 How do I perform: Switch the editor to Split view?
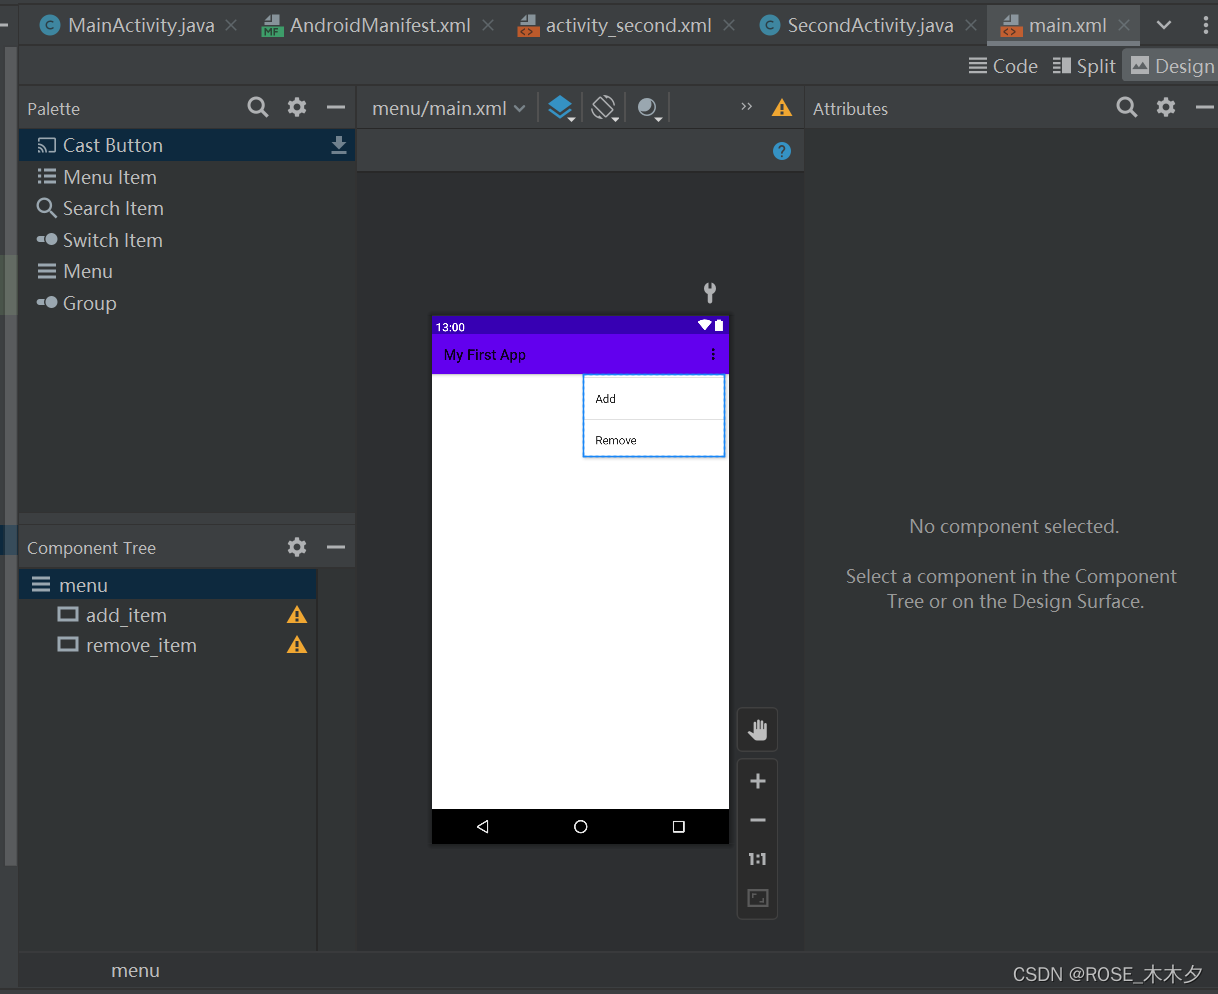pos(1084,66)
